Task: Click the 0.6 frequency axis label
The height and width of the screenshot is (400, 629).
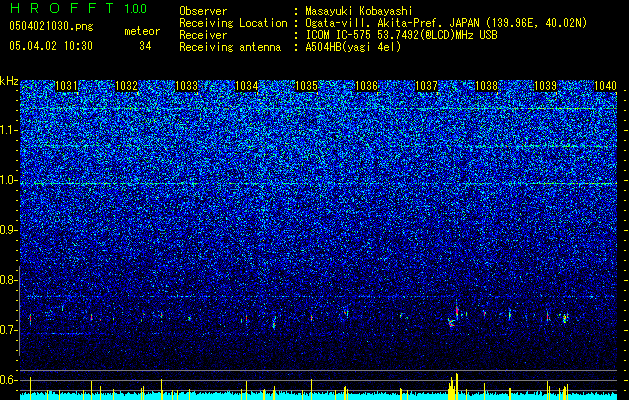Action: tap(8, 380)
